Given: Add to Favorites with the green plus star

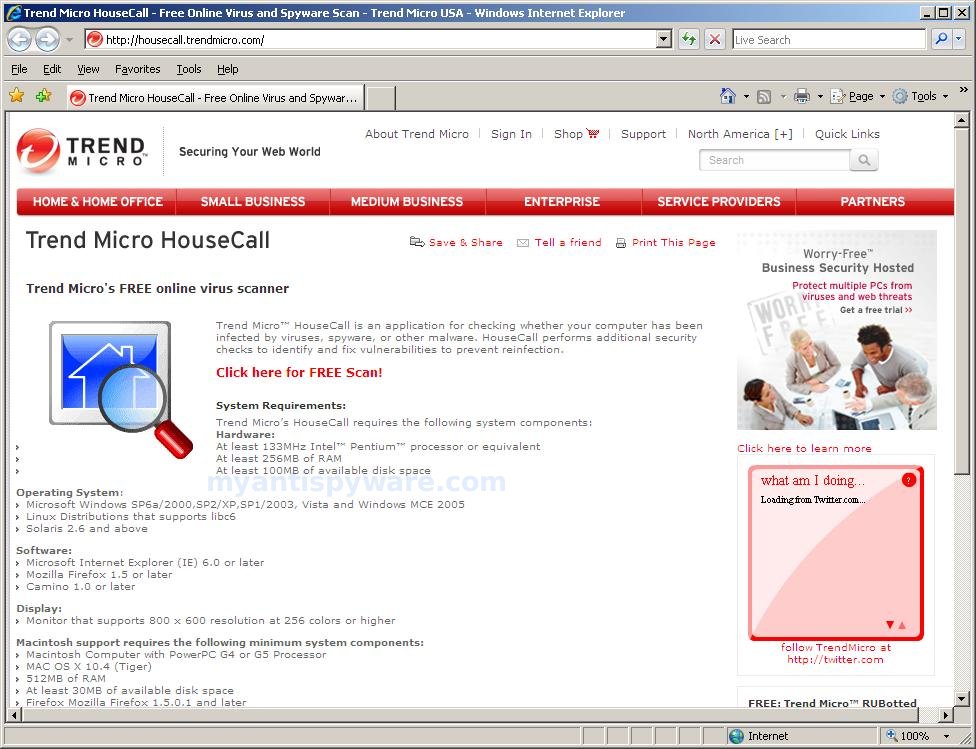Looking at the screenshot, I should click(x=44, y=96).
